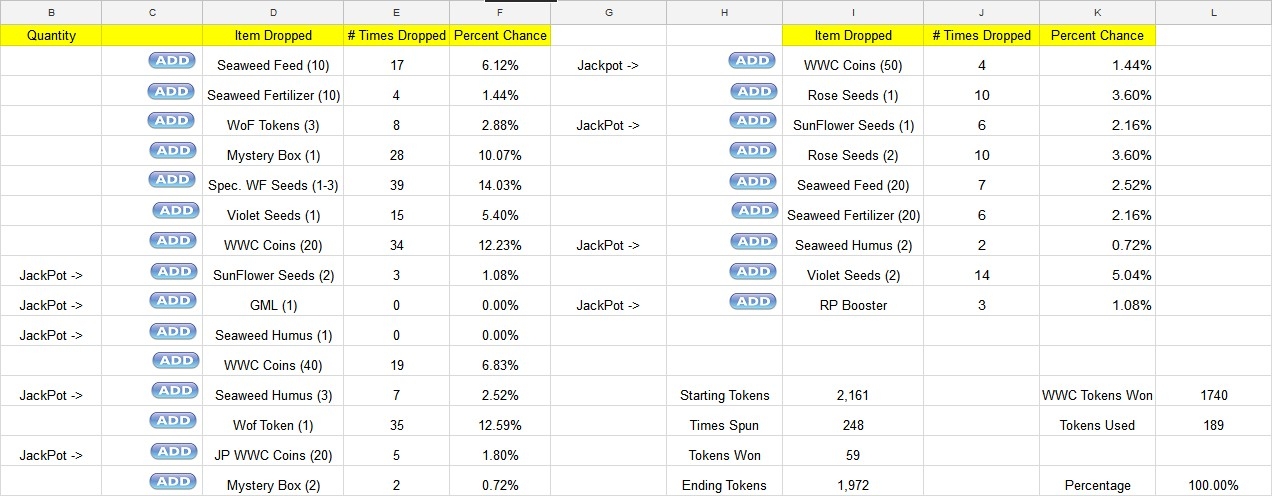Click ADD button beside Mystery Box (1)

pyautogui.click(x=172, y=151)
